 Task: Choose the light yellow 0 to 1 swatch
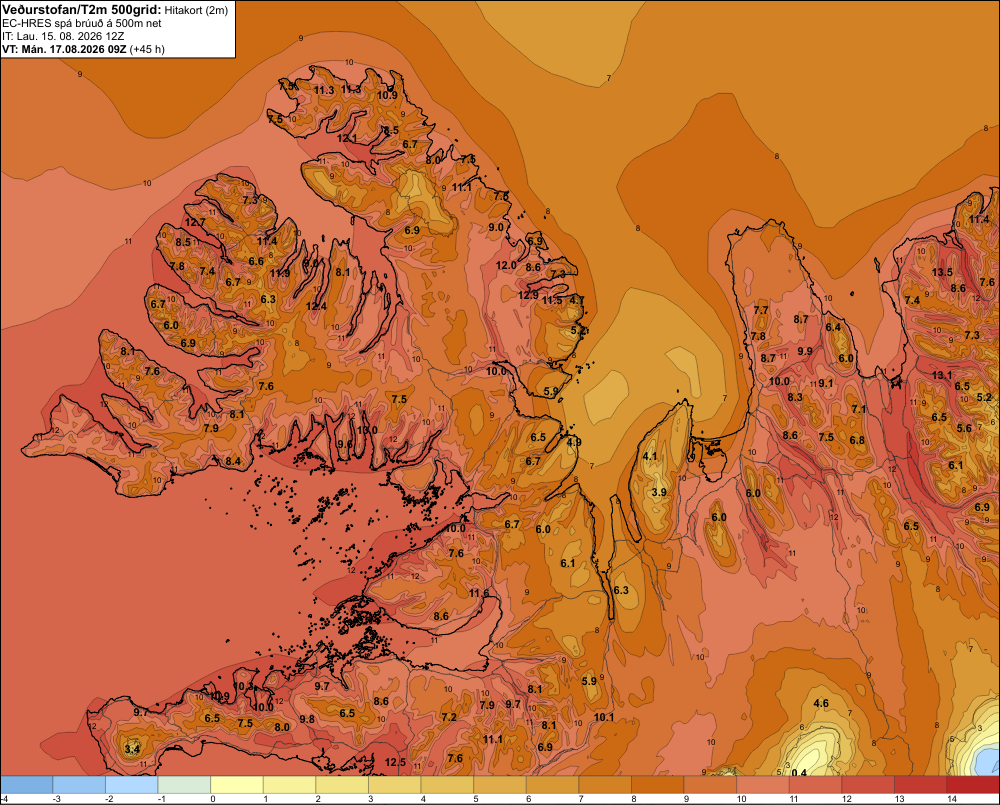tap(237, 785)
